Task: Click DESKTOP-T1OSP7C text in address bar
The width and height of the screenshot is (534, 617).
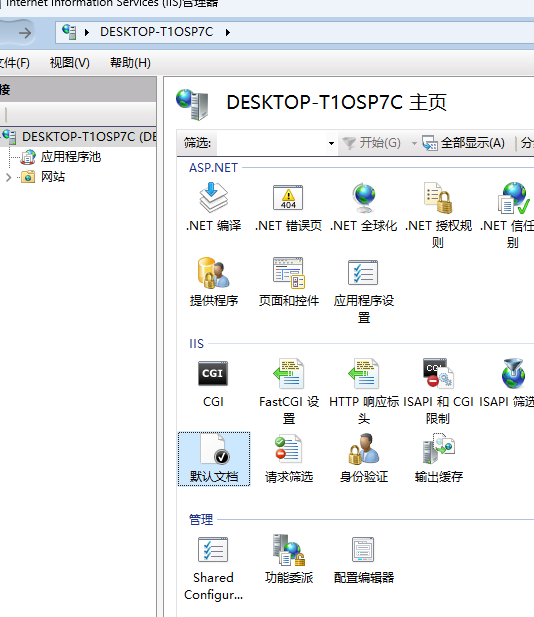Action: 157,32
